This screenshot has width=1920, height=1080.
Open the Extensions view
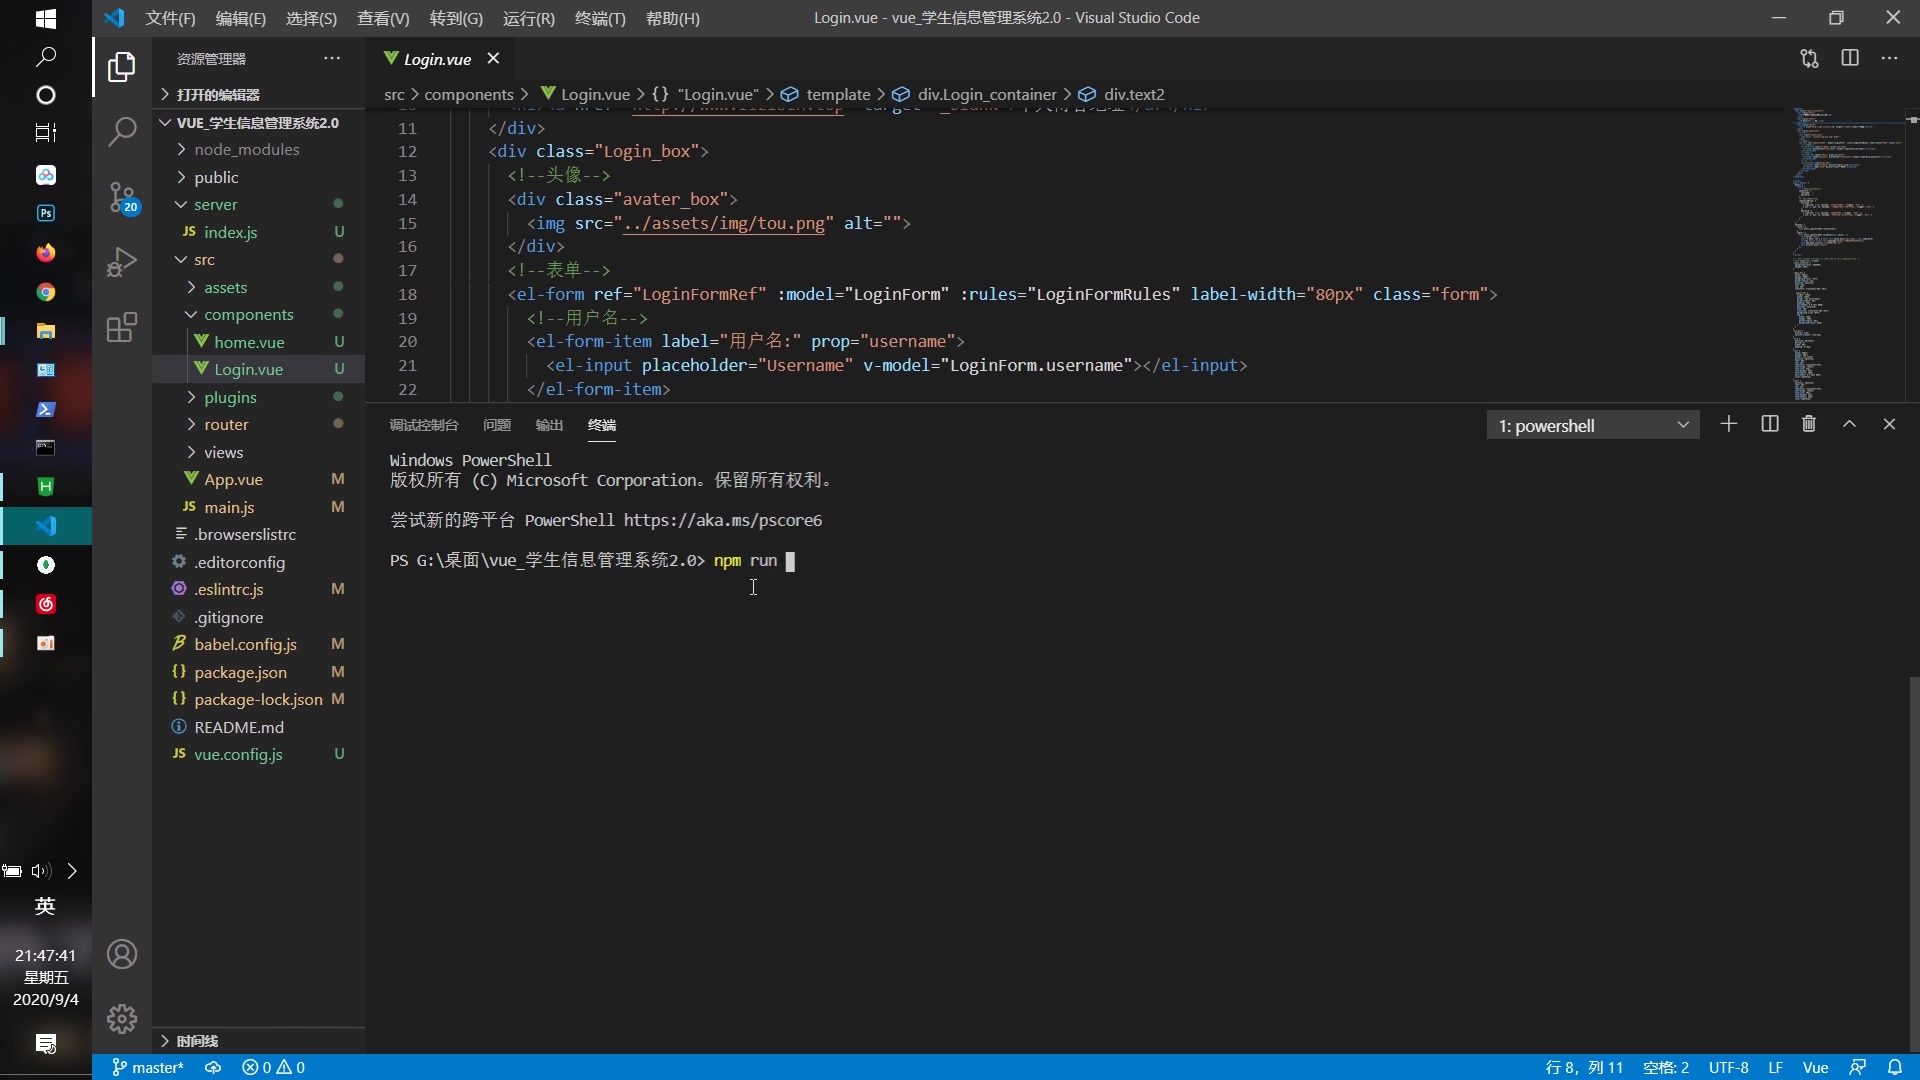click(x=122, y=327)
